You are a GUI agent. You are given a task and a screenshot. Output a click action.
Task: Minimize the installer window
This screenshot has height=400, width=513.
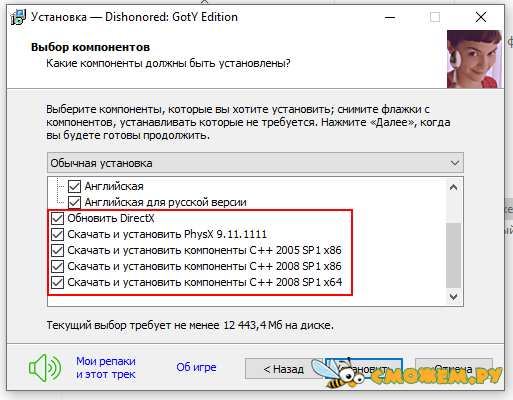[390, 17]
